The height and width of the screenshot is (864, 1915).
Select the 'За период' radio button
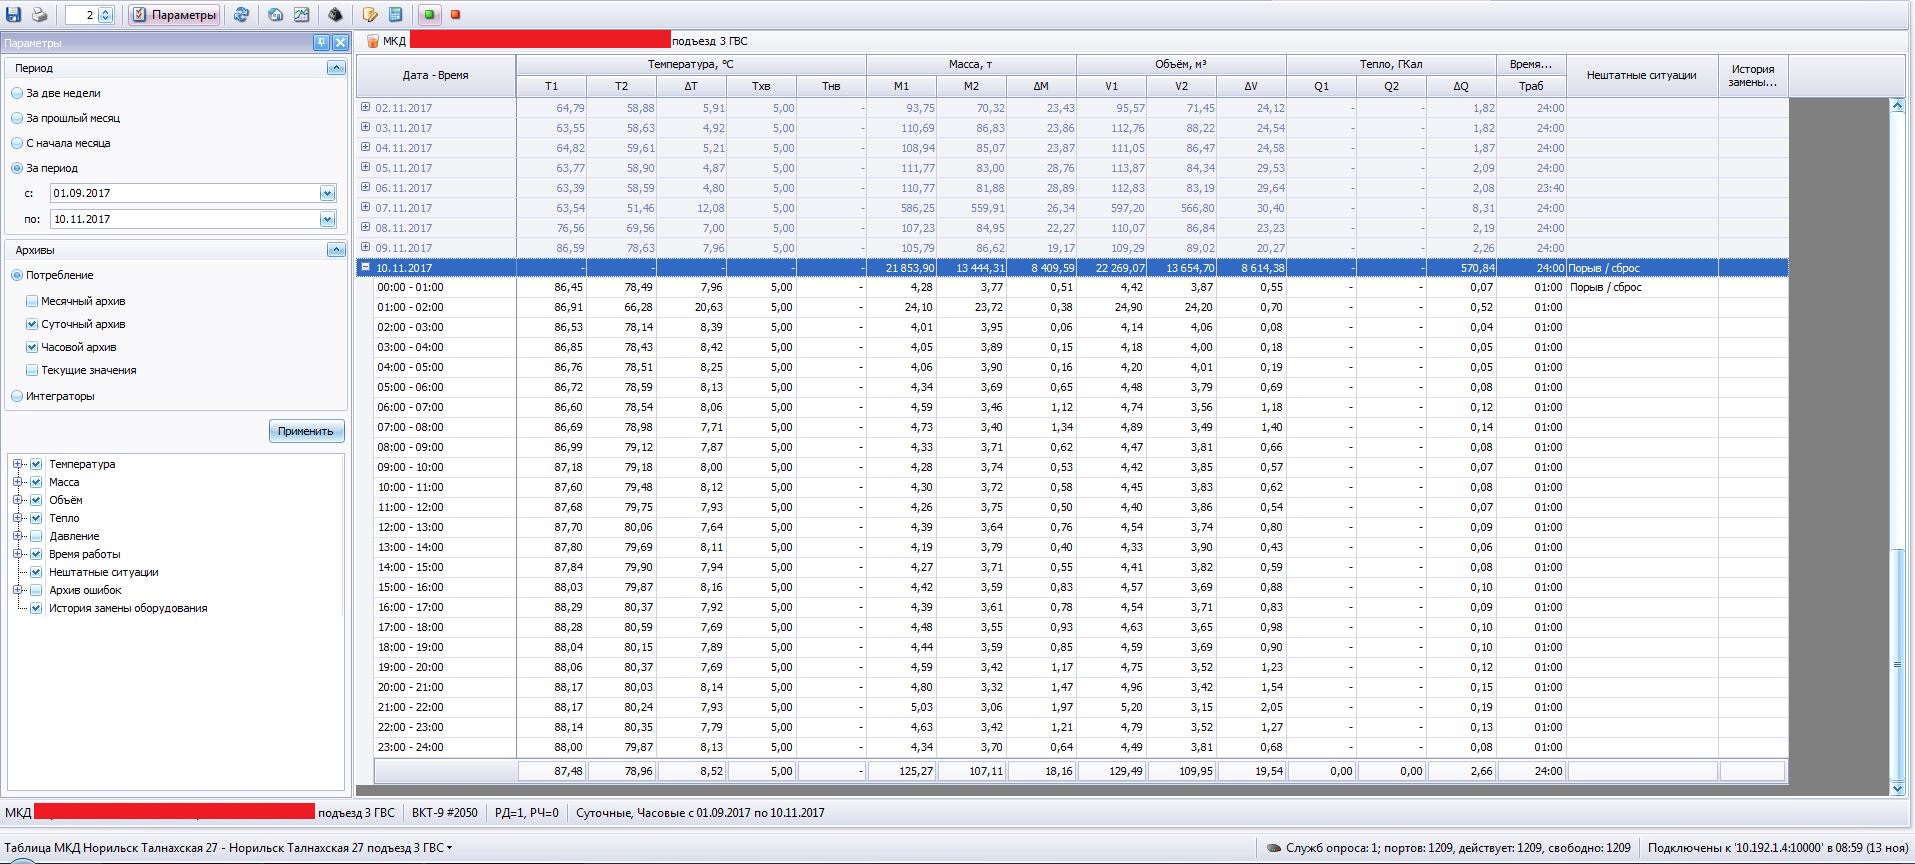[17, 168]
